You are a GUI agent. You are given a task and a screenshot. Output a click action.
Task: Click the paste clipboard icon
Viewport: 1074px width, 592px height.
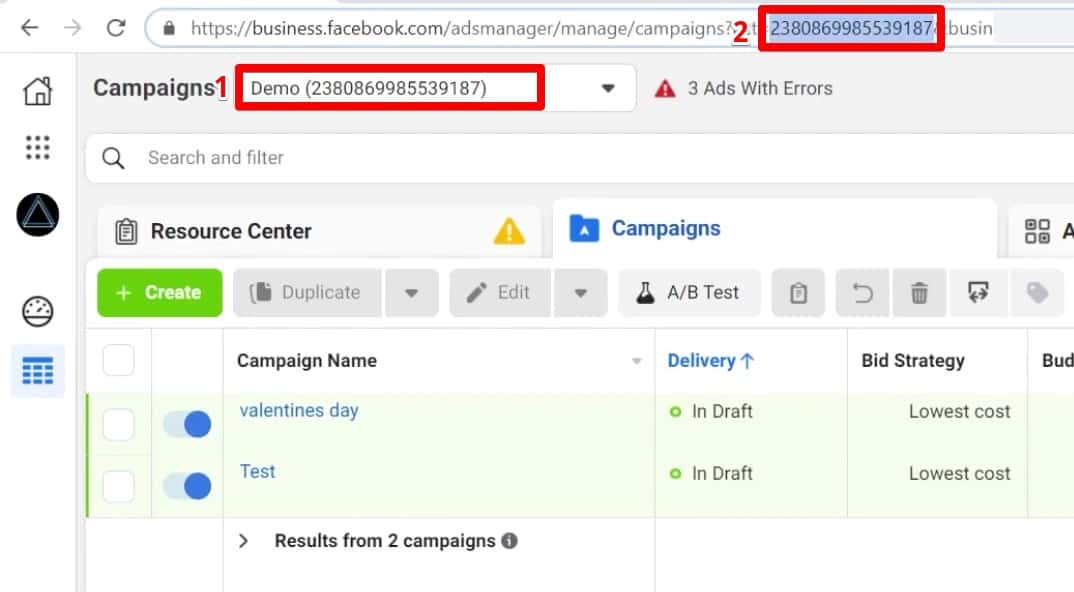click(x=799, y=292)
